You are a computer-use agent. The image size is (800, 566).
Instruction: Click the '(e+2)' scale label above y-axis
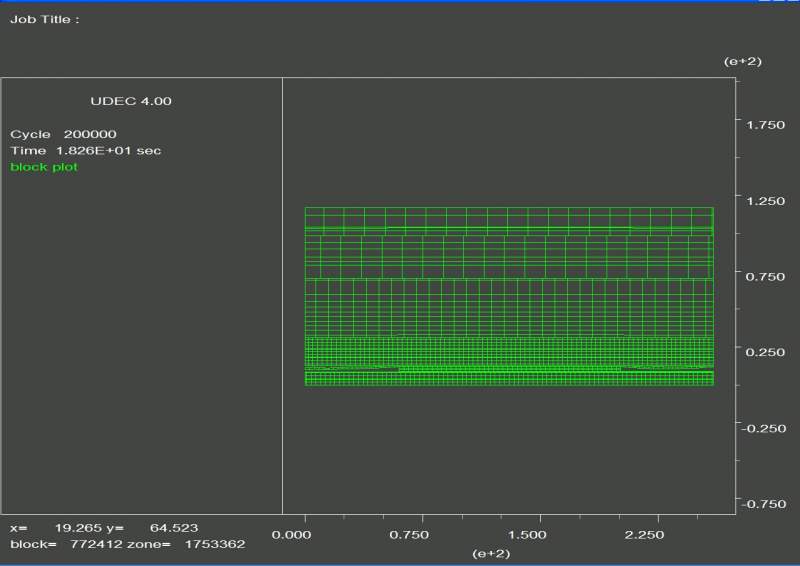click(x=743, y=61)
